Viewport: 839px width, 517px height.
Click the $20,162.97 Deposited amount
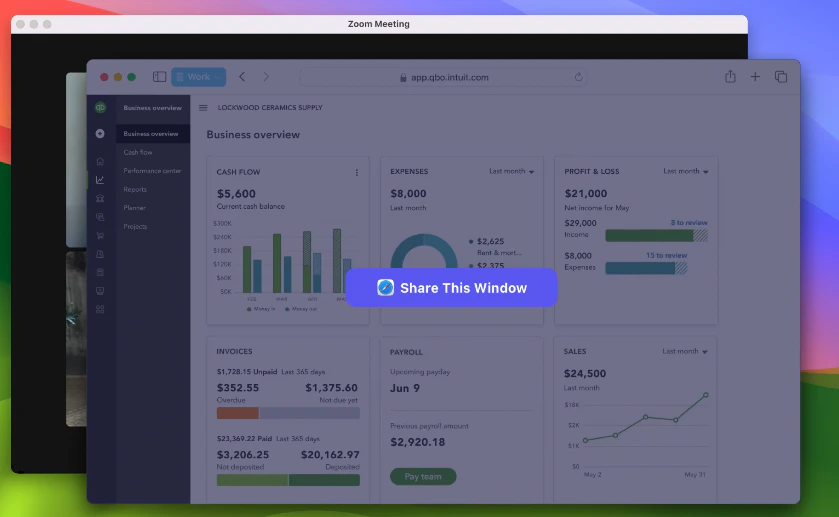pos(330,454)
